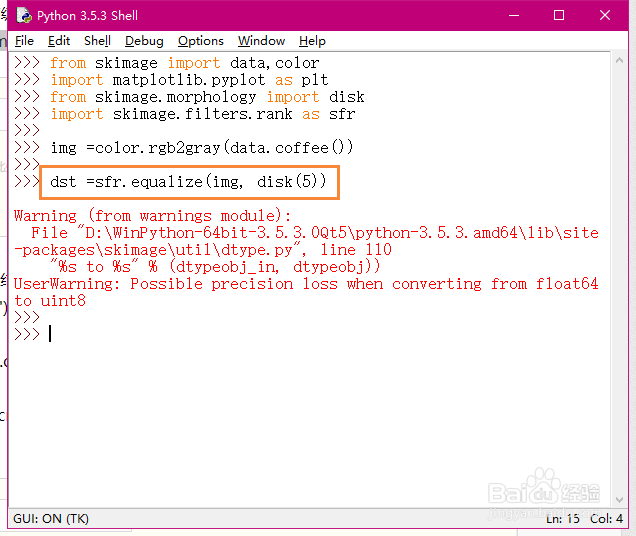This screenshot has width=636, height=536.
Task: Click 'from skimage.morphology import disk' line
Action: point(207,97)
